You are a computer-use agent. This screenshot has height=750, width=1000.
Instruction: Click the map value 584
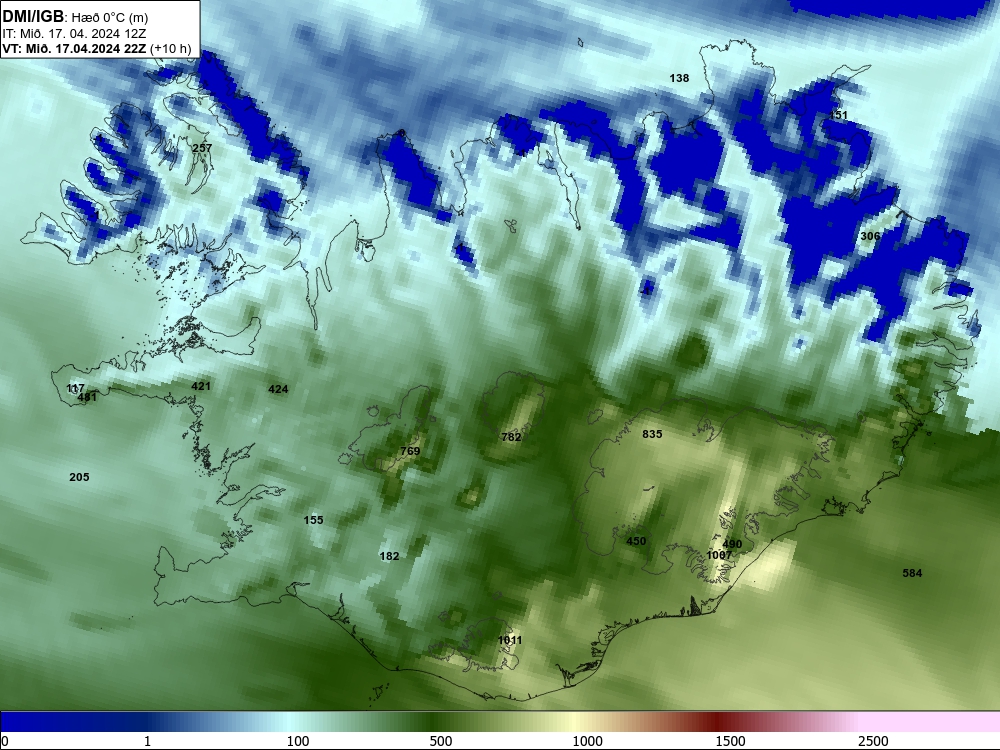coord(912,573)
